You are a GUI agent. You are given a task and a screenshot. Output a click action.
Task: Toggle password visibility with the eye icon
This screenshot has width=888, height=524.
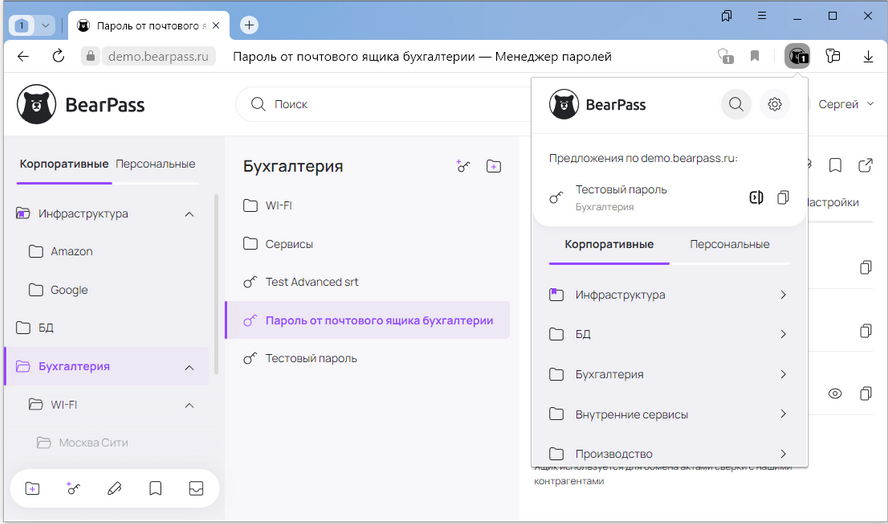pos(835,394)
